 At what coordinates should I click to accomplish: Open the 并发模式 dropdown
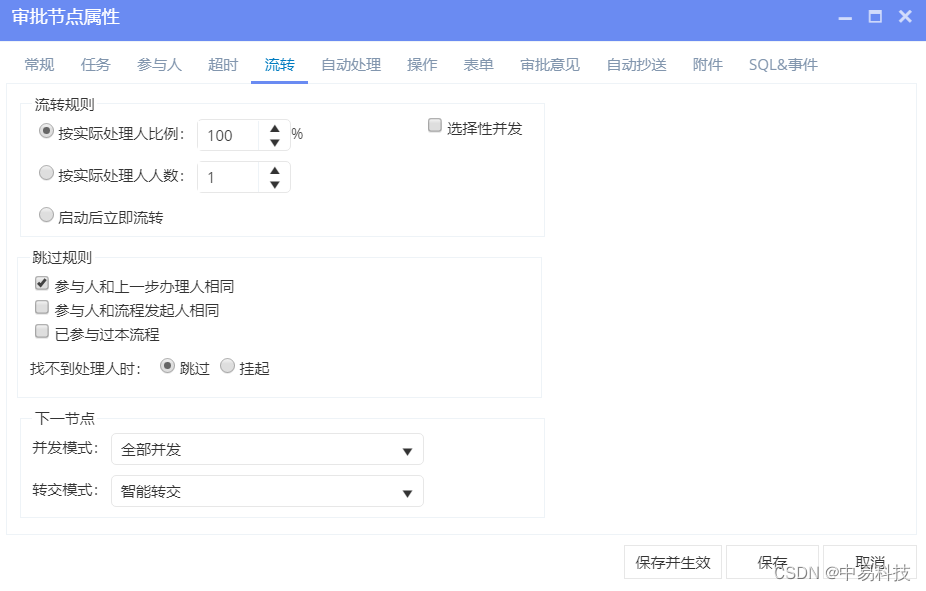click(268, 449)
